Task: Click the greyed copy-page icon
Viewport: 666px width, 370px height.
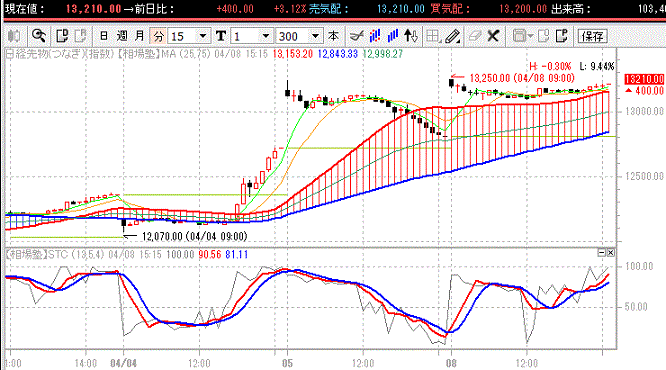Action: pos(544,36)
